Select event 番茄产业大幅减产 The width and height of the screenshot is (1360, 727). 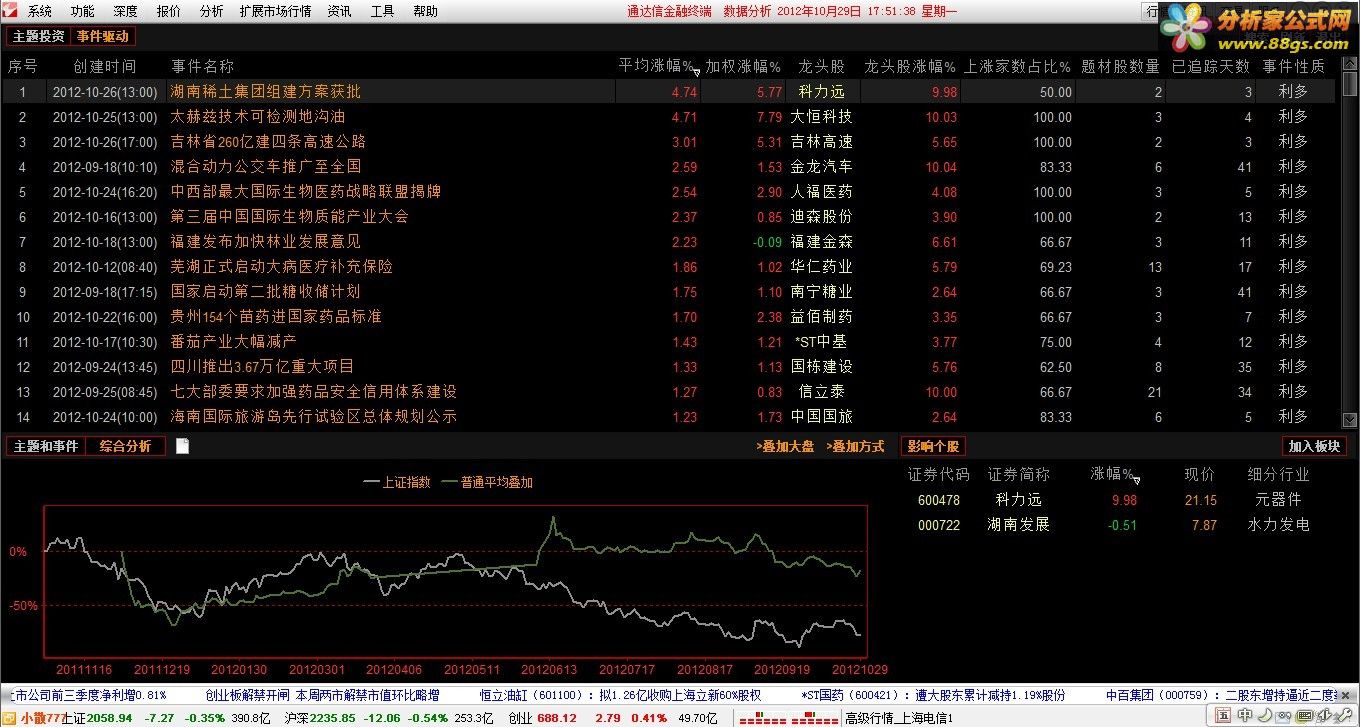(x=234, y=341)
